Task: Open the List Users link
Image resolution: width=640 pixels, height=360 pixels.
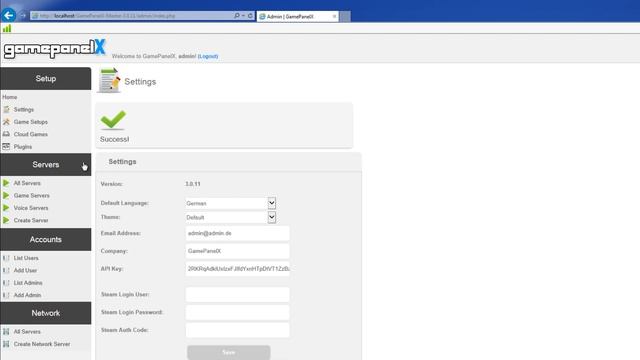Action: point(26,258)
